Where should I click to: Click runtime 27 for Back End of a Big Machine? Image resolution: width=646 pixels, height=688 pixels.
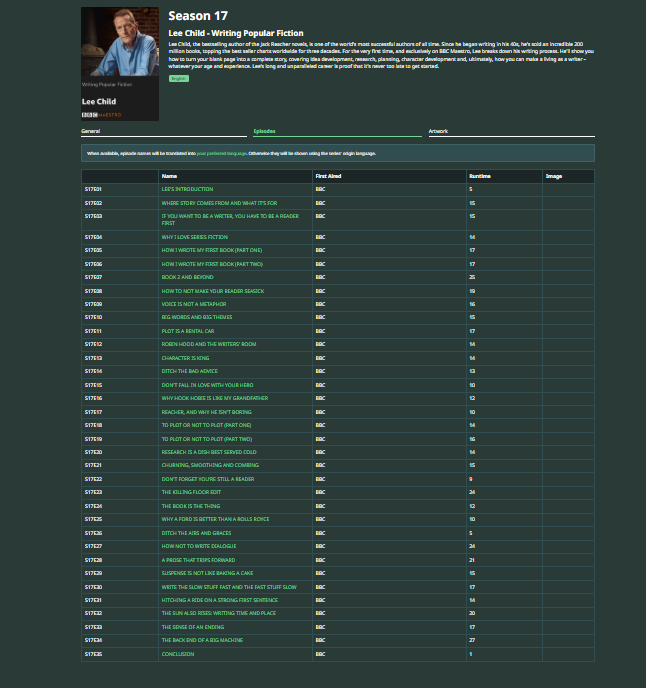472,640
